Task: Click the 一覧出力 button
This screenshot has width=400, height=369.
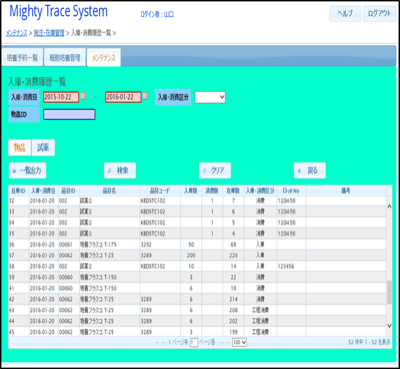Action: coord(27,171)
